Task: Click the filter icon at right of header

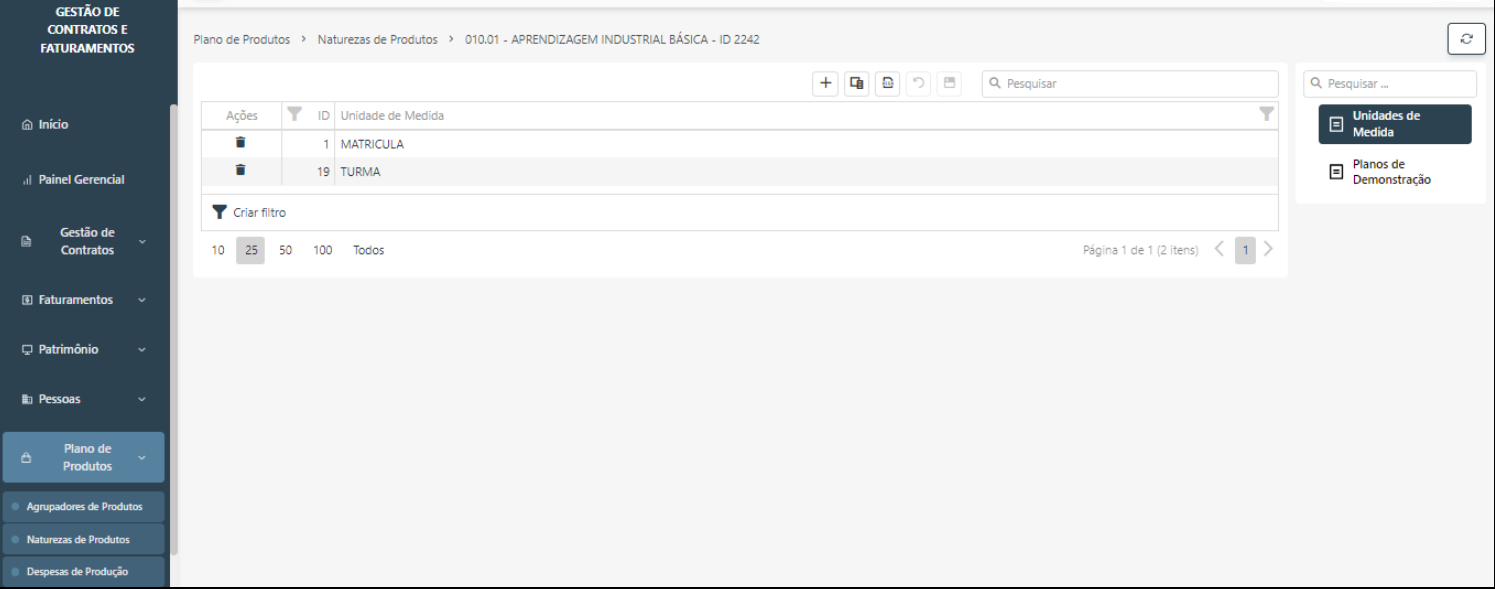Action: tap(1266, 114)
